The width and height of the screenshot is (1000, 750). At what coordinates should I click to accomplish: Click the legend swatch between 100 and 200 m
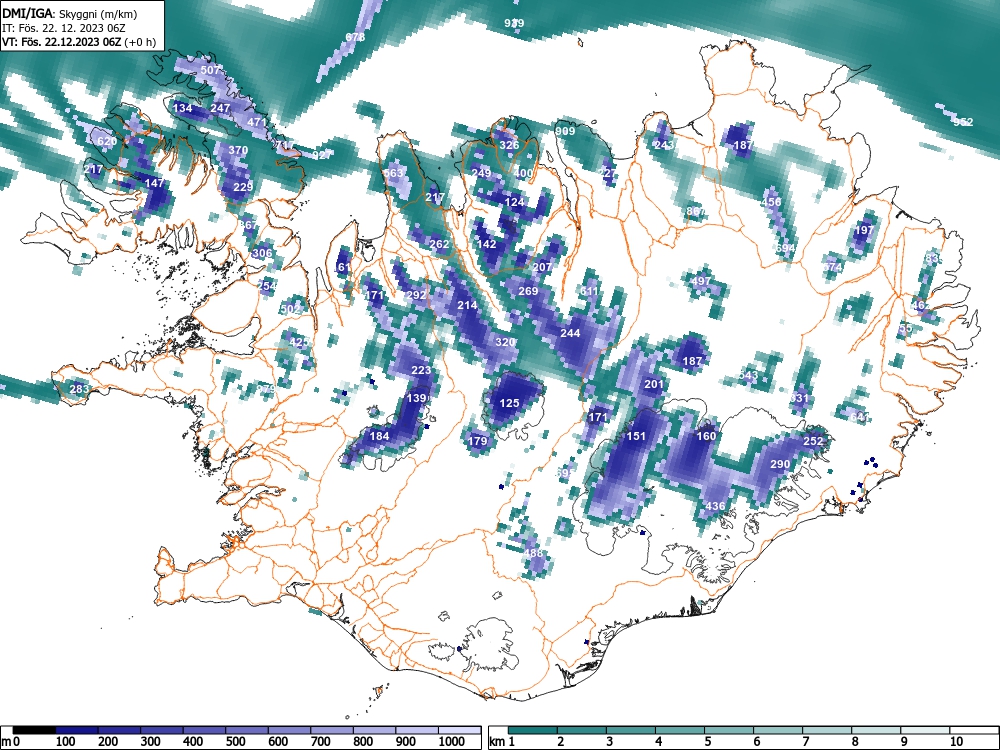point(77,730)
